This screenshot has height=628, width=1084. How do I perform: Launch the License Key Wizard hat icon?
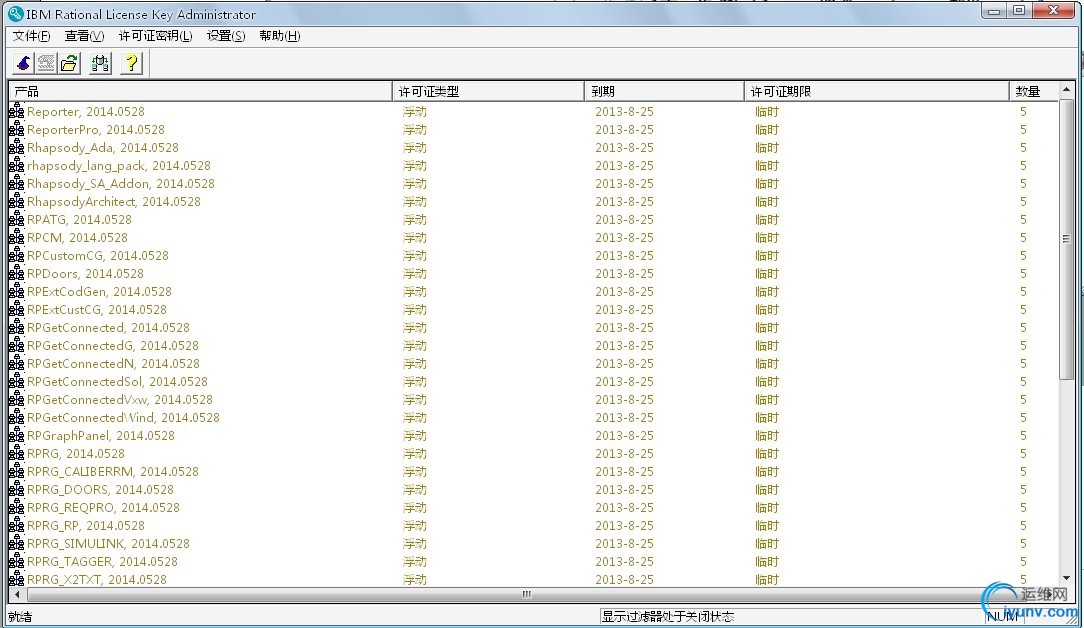tap(24, 64)
